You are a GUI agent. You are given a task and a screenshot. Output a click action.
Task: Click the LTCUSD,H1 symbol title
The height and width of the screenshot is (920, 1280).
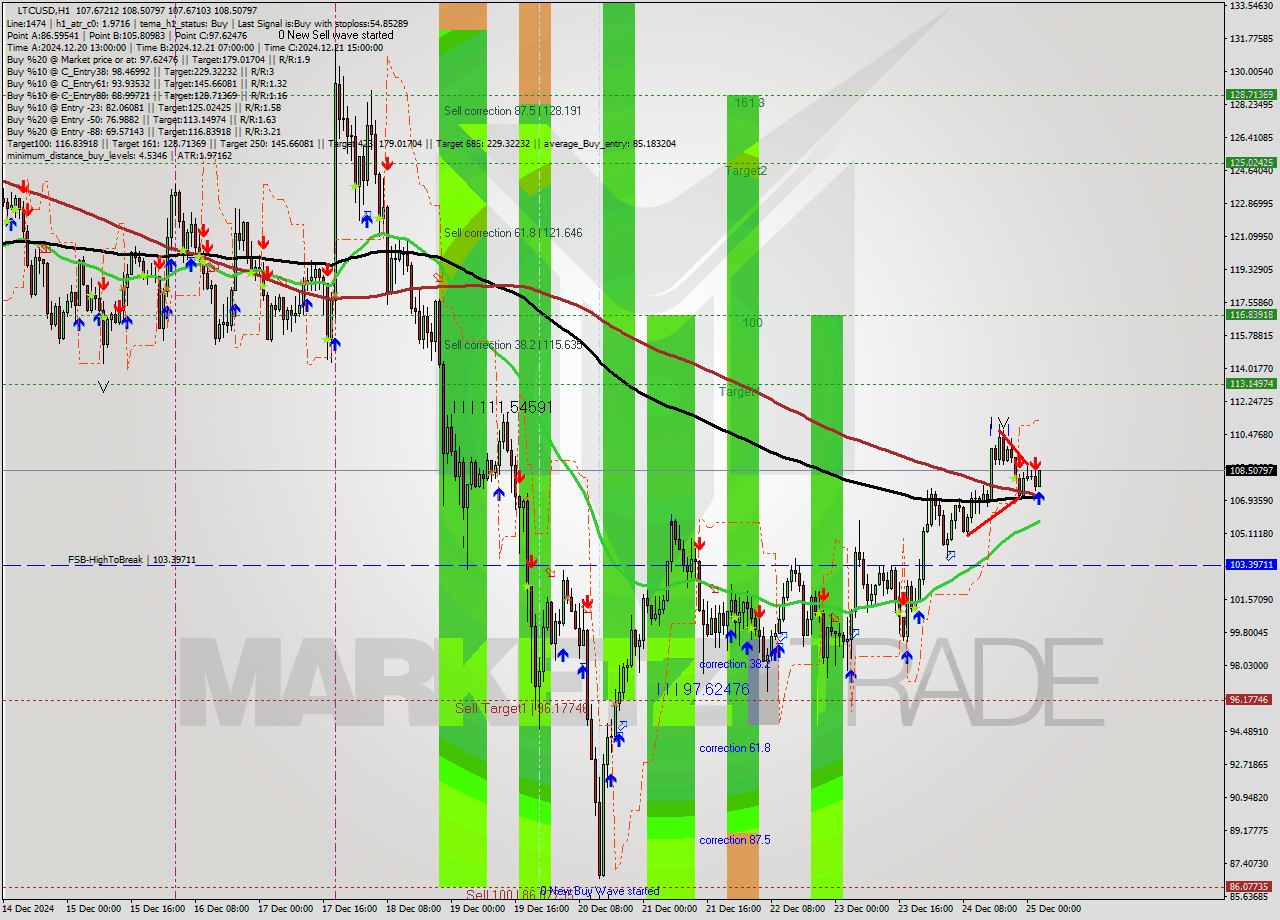[x=46, y=10]
